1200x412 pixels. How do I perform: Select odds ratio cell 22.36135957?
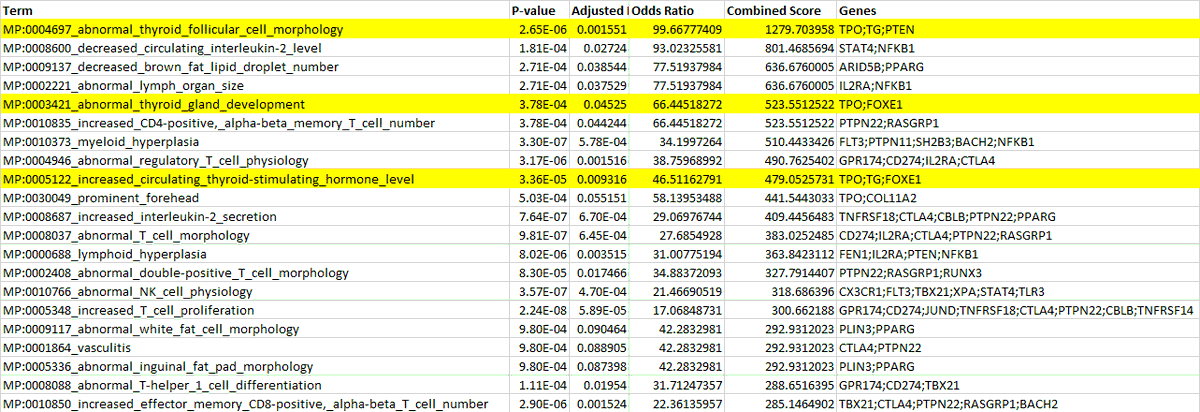click(x=675, y=403)
